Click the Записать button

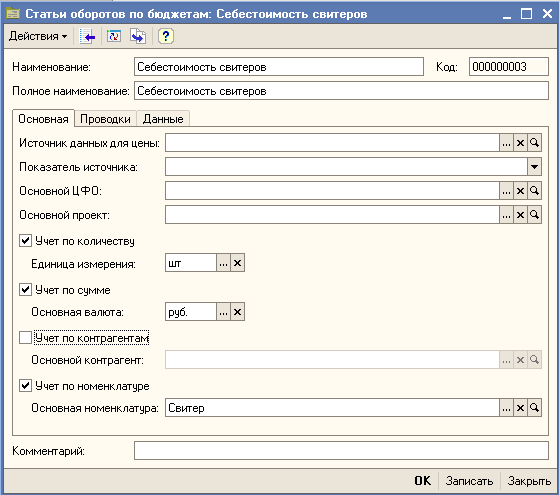coord(469,481)
